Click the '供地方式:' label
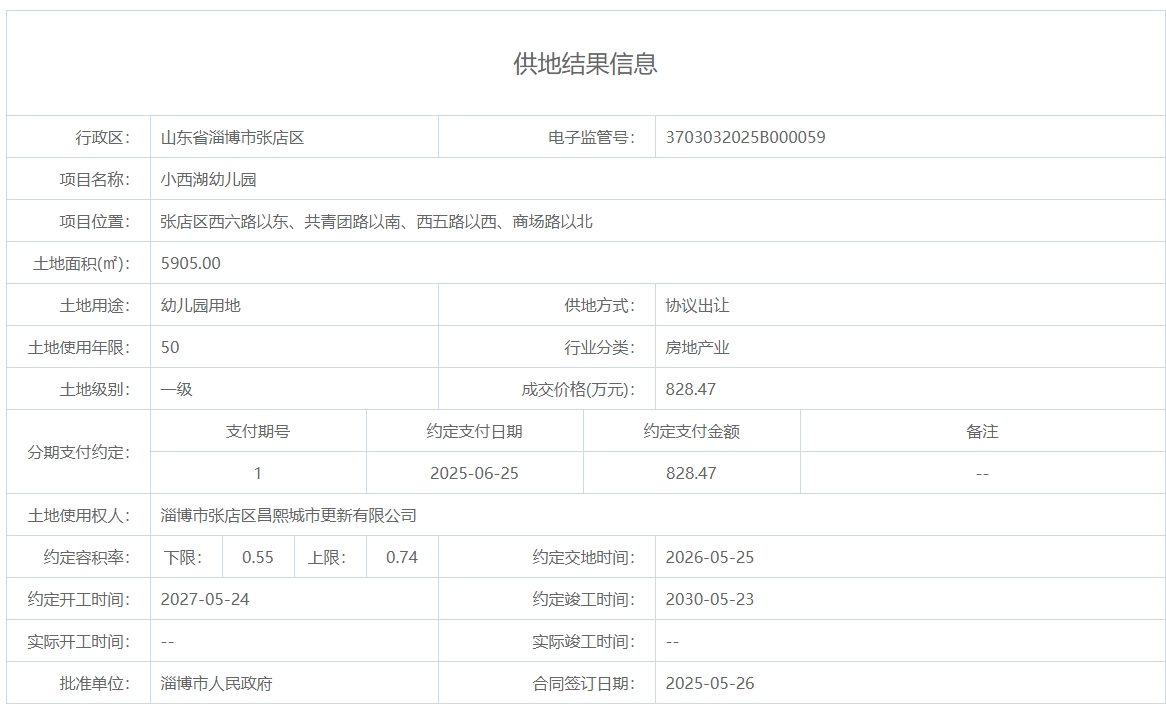The width and height of the screenshot is (1166, 704). (x=600, y=306)
